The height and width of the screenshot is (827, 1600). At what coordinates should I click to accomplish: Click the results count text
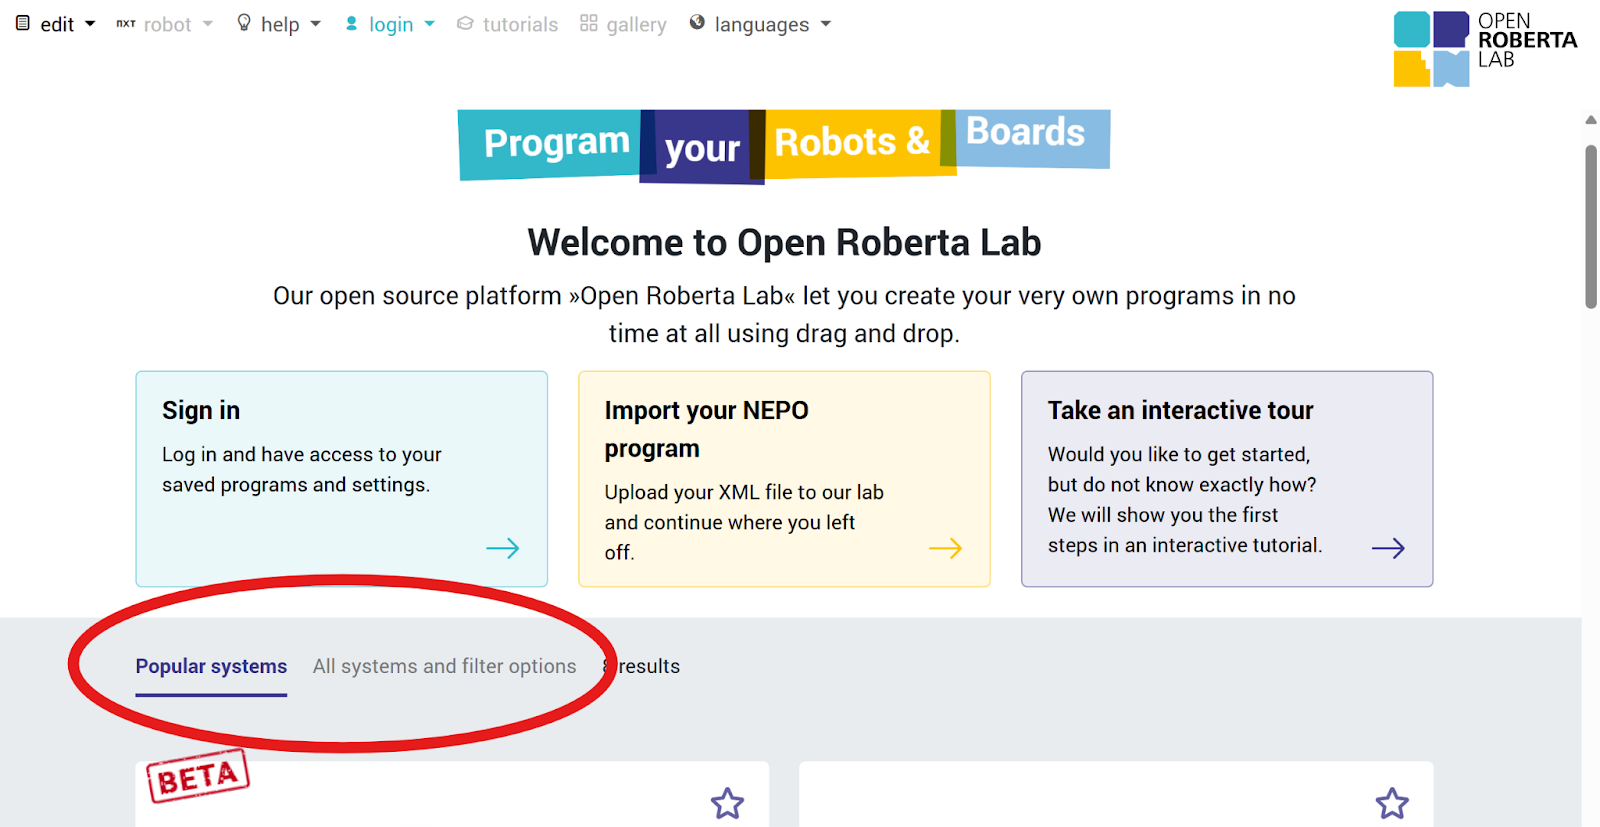pos(642,667)
